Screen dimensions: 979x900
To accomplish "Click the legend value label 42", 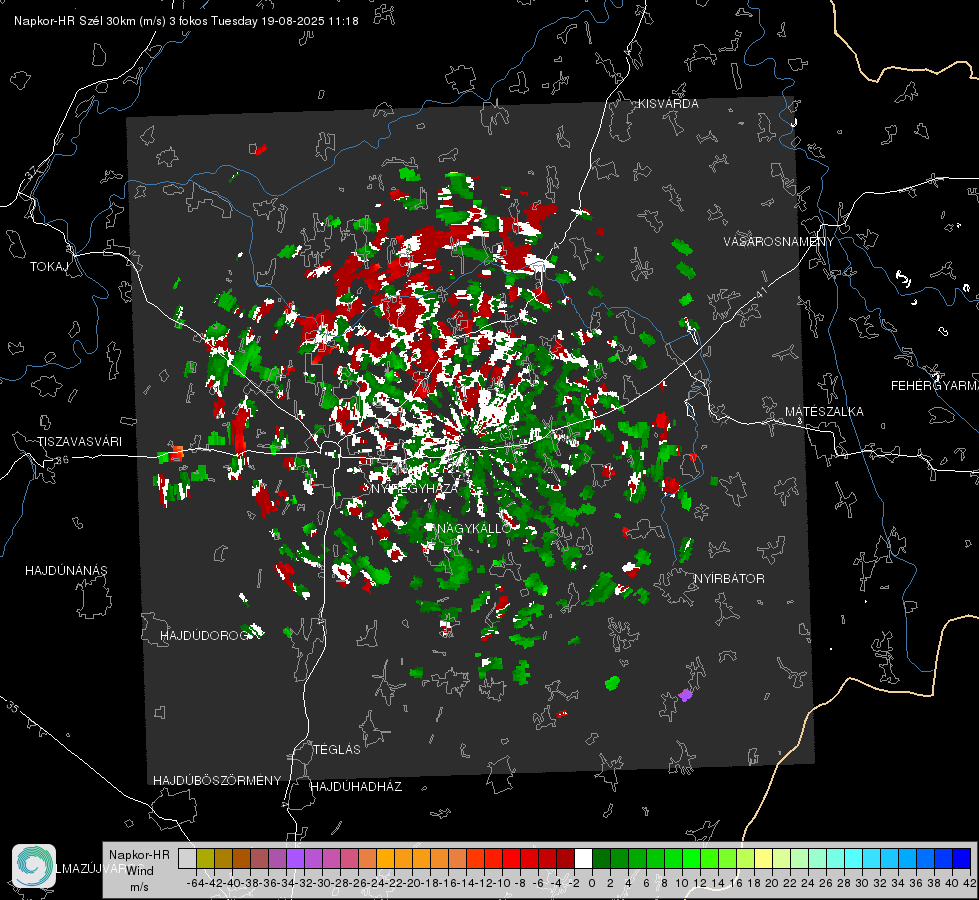I will tap(970, 883).
